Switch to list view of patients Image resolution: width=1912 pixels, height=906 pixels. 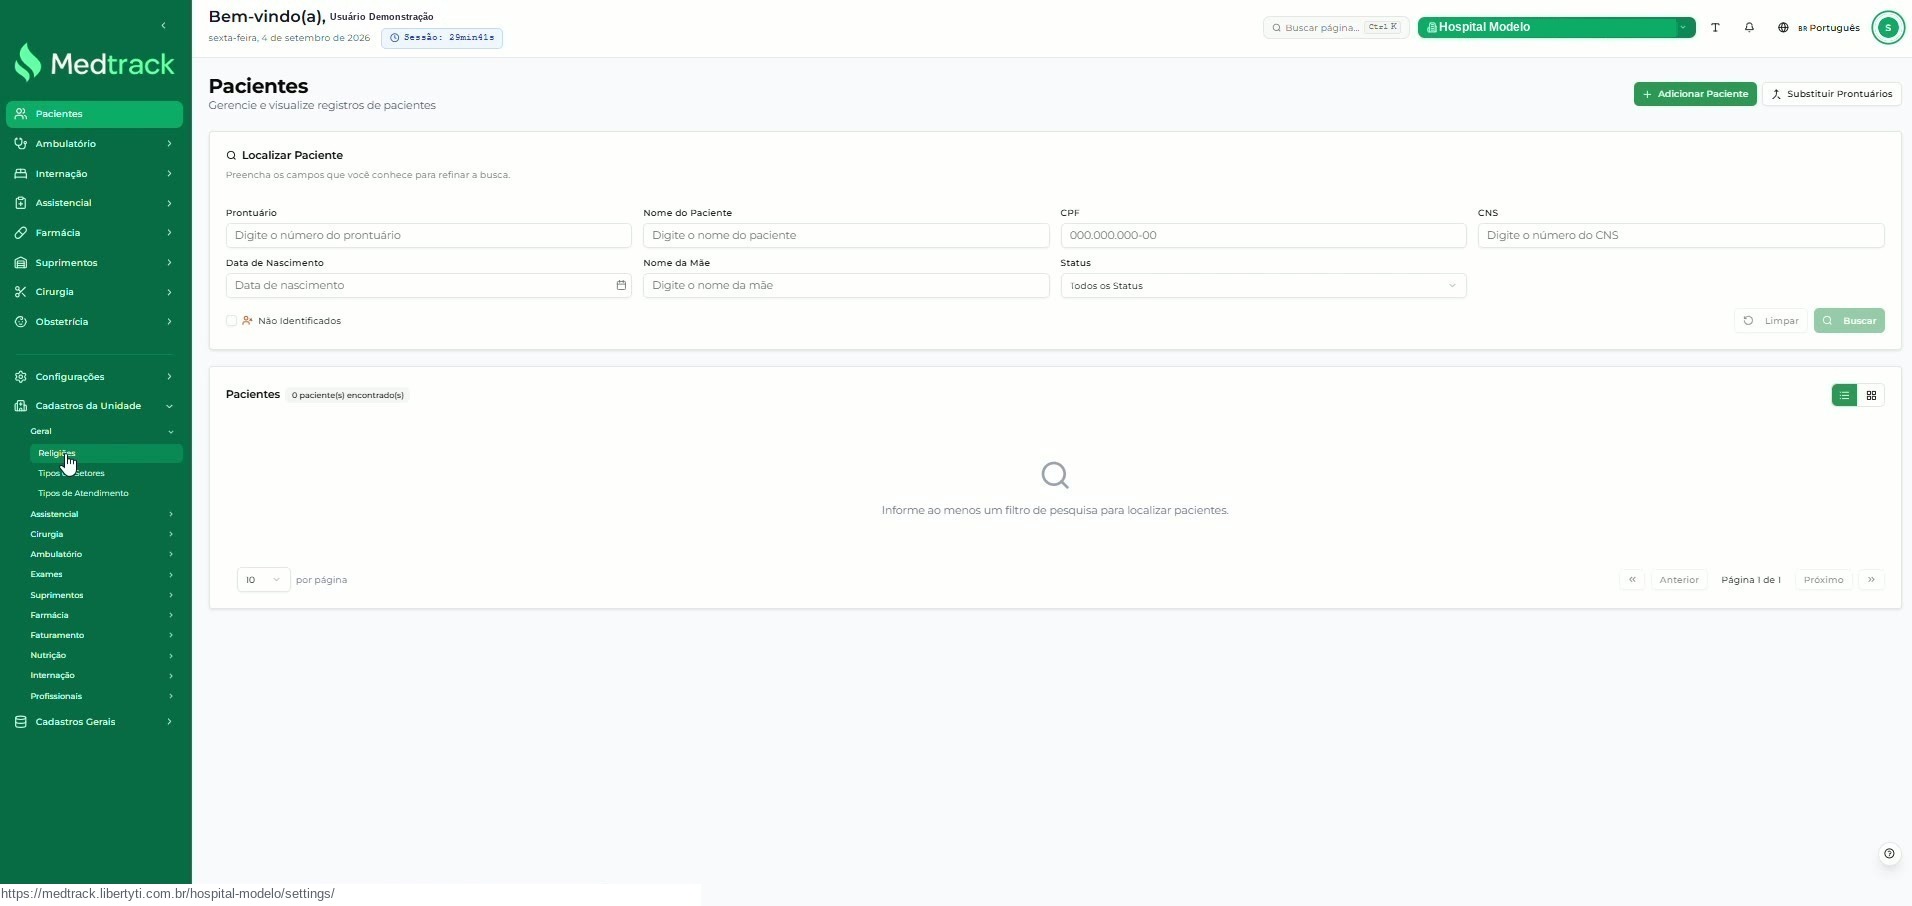(1844, 395)
